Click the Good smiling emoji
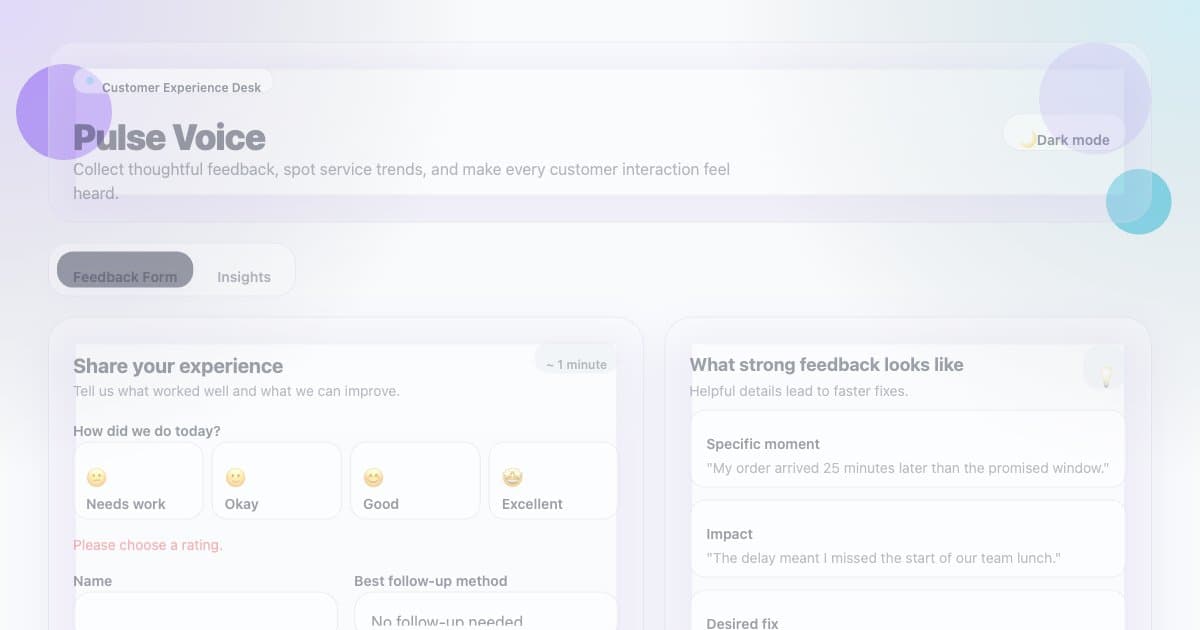Viewport: 1200px width, 630px height. 373,478
